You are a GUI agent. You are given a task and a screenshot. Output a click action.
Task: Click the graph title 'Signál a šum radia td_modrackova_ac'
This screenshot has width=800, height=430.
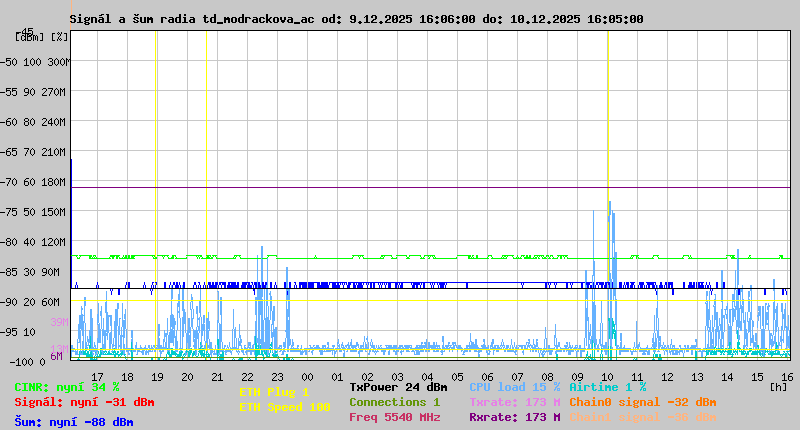[192, 19]
